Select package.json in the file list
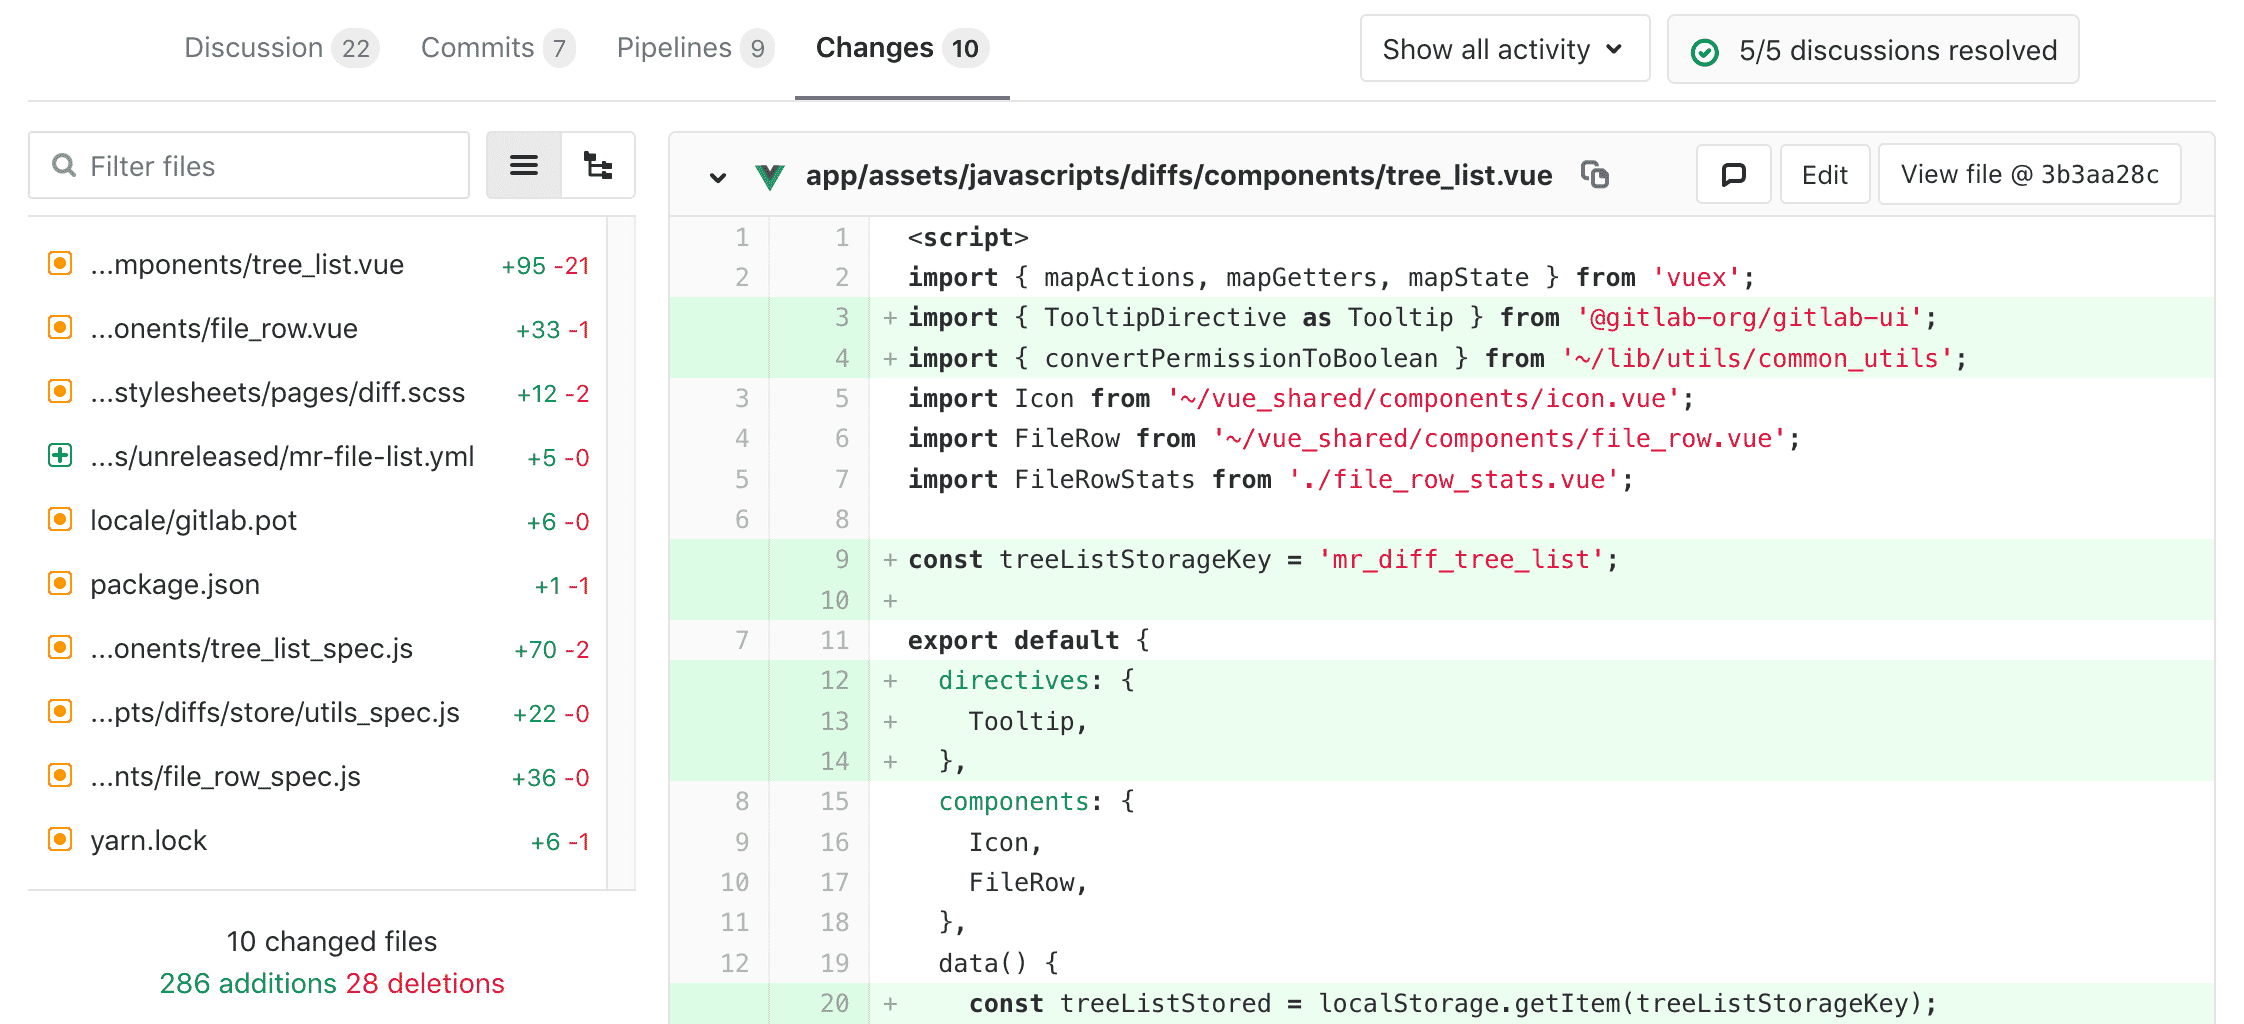 coord(175,584)
